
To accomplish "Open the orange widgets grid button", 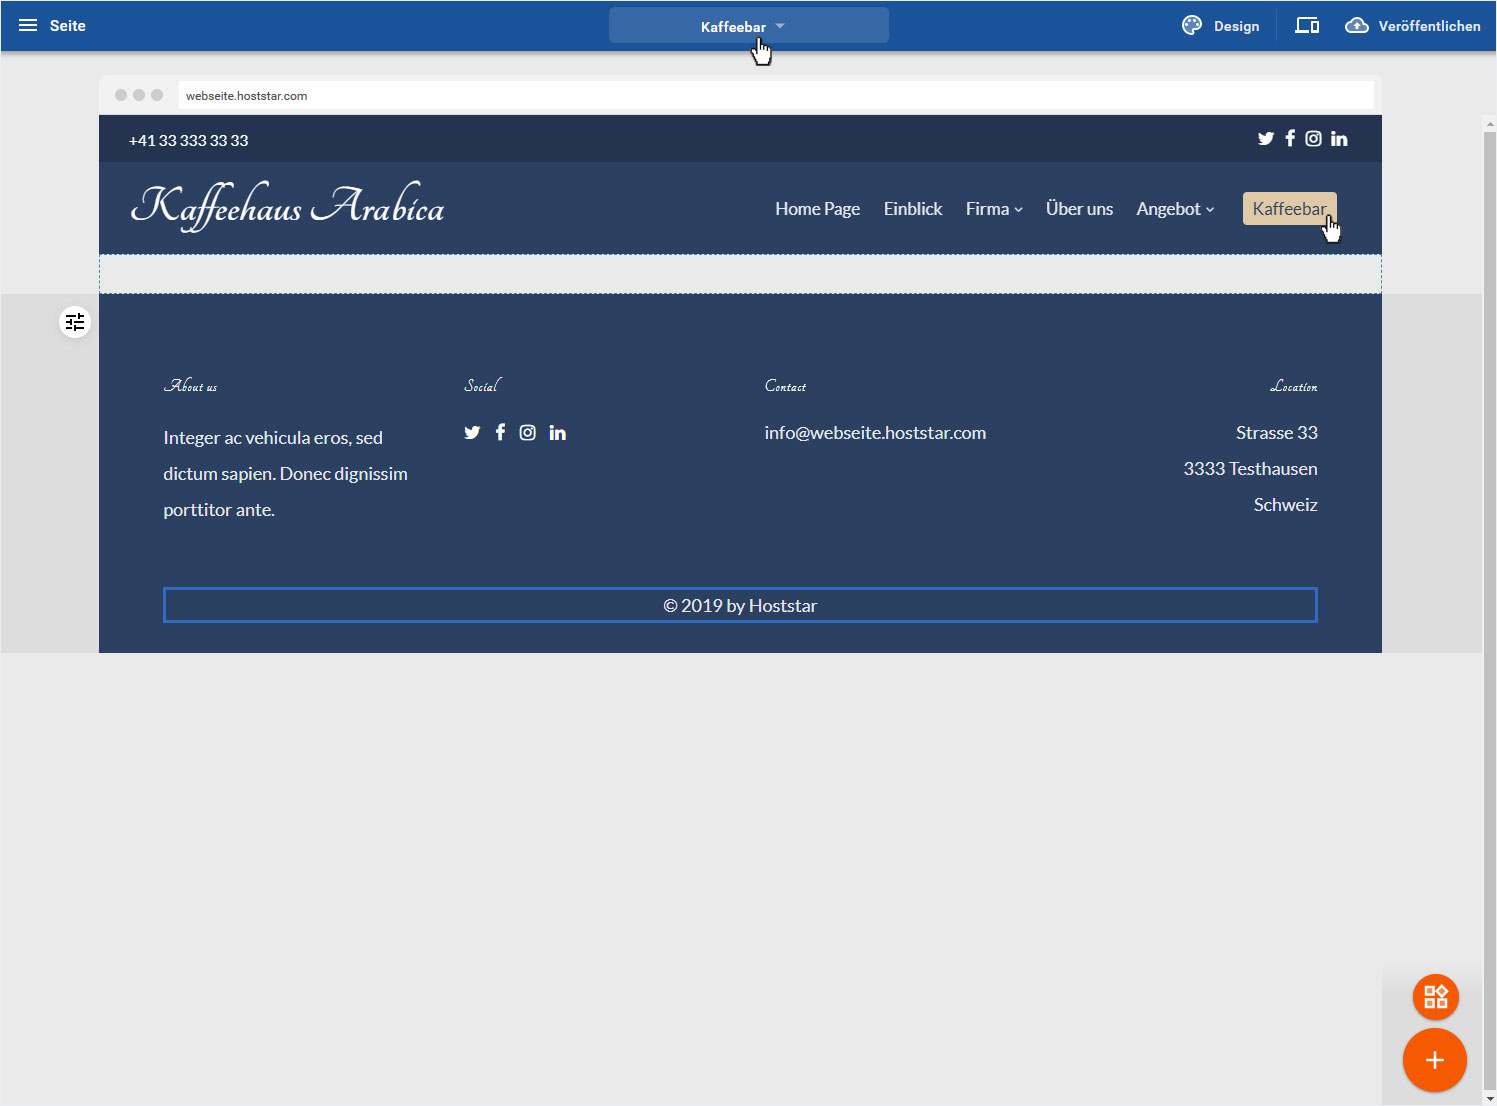I will pyautogui.click(x=1435, y=997).
